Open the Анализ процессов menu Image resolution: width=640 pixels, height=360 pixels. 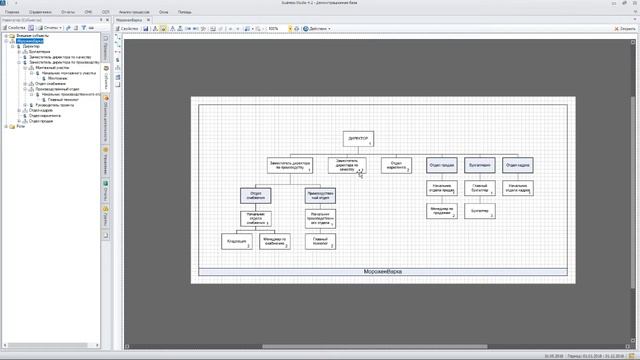(134, 12)
